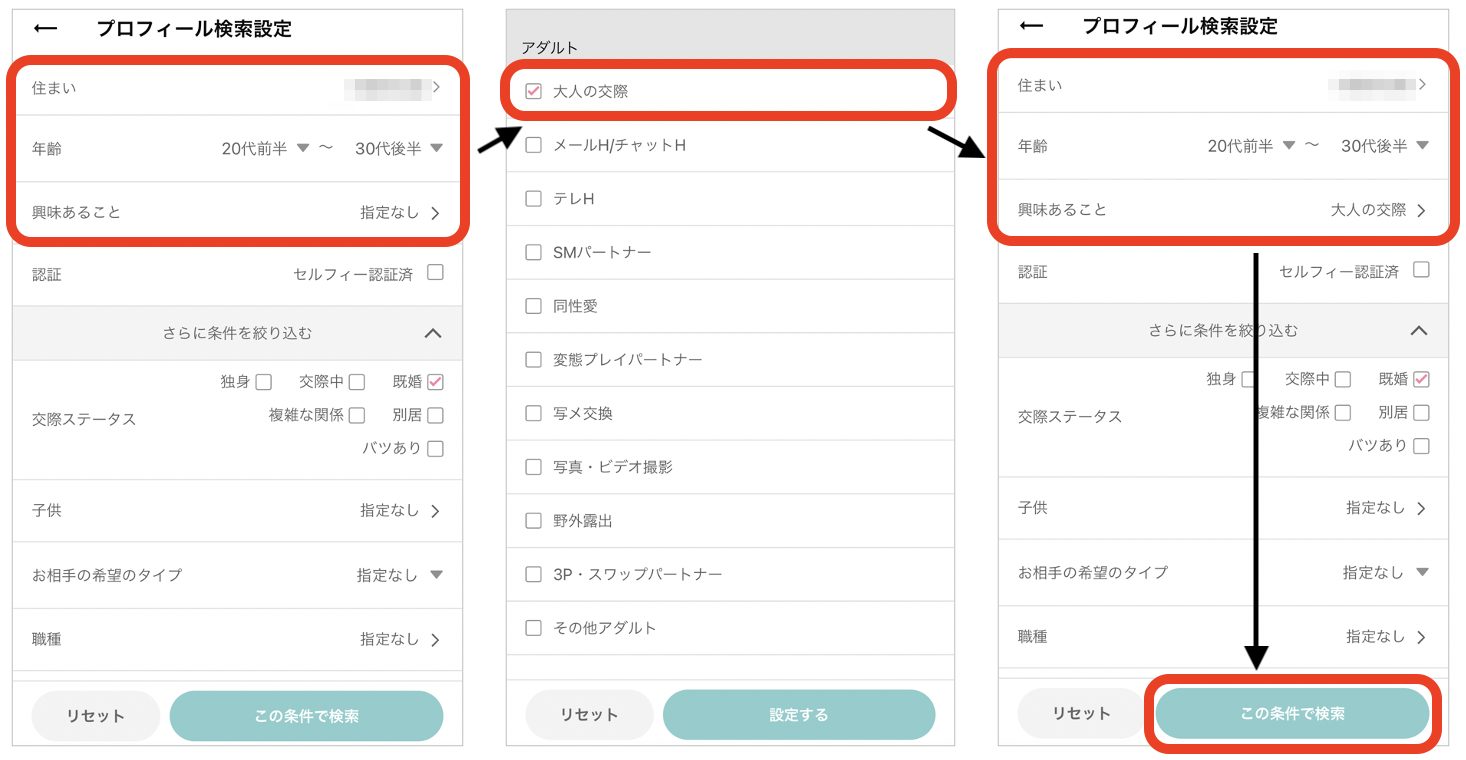Click リセット button in the middle screen
This screenshot has width=1466, height=760.
pyautogui.click(x=589, y=715)
